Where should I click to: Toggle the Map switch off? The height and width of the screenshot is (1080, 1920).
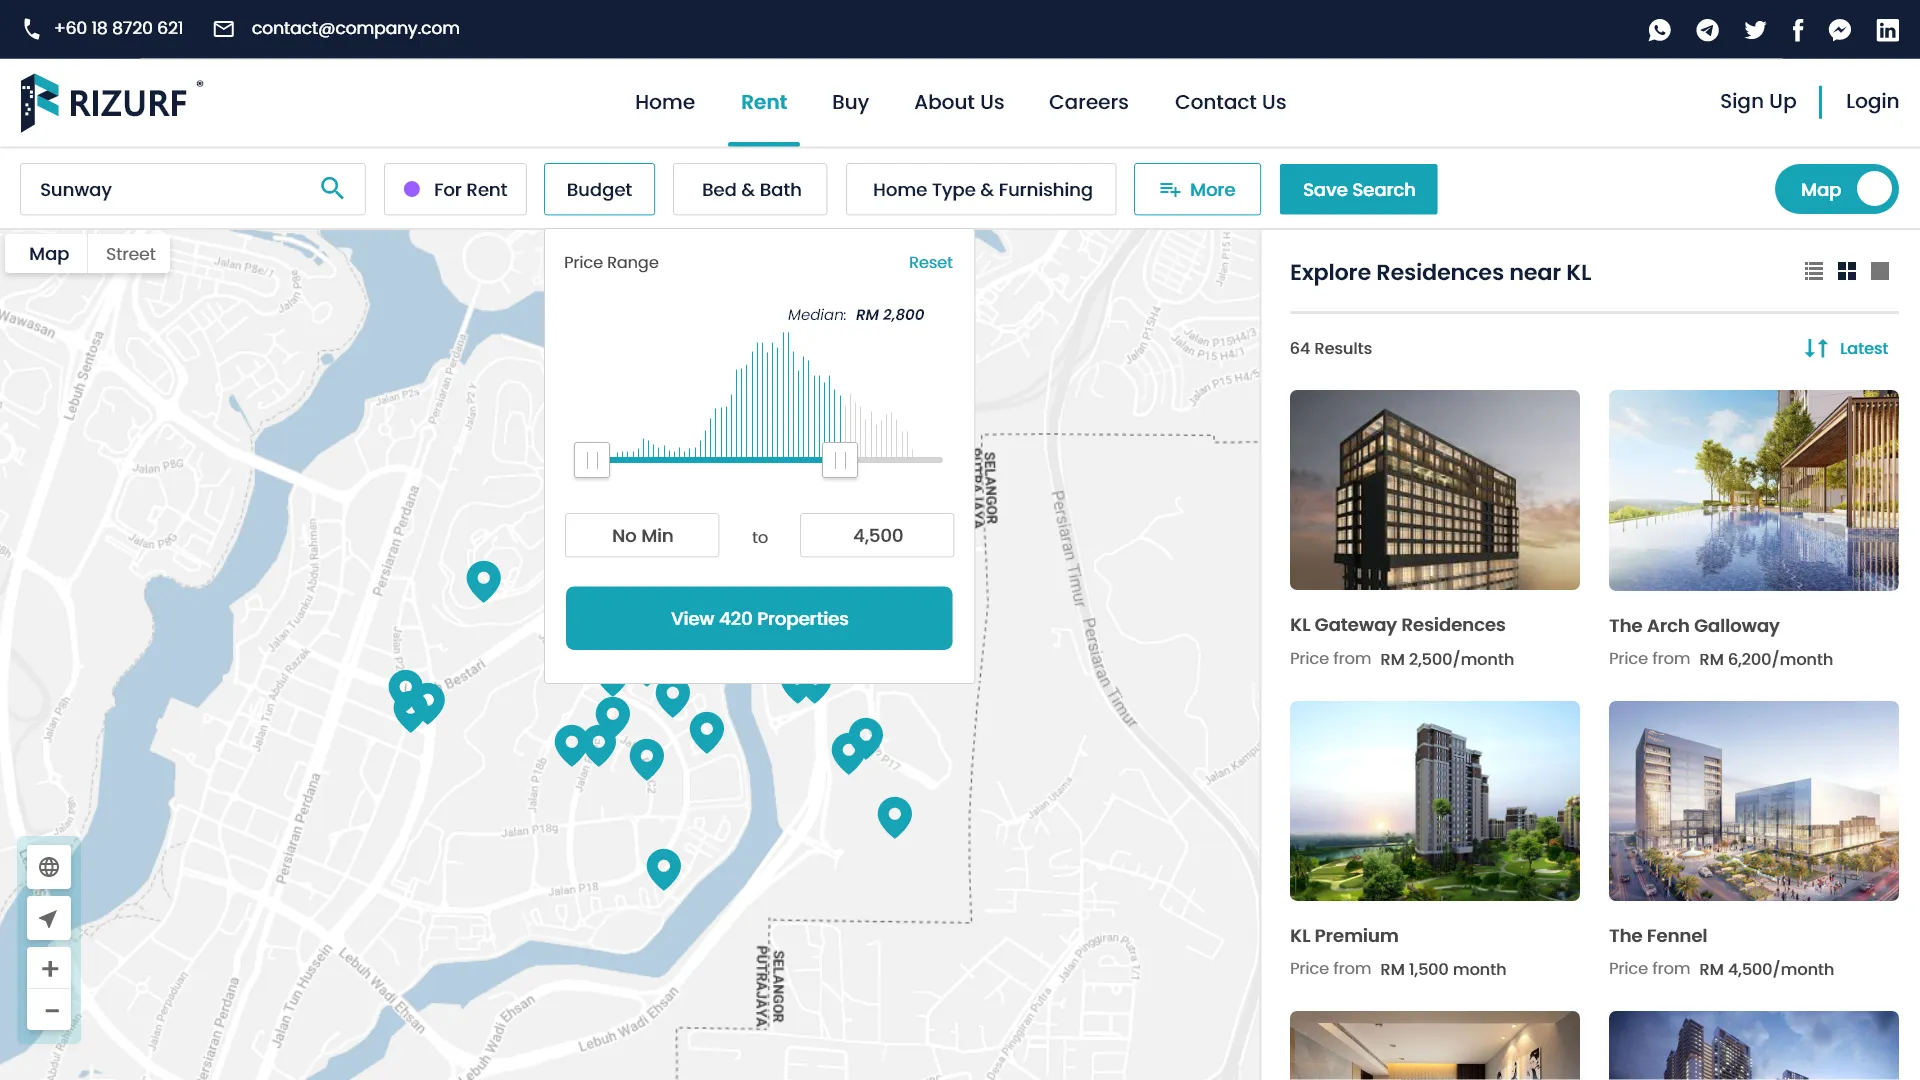1837,189
